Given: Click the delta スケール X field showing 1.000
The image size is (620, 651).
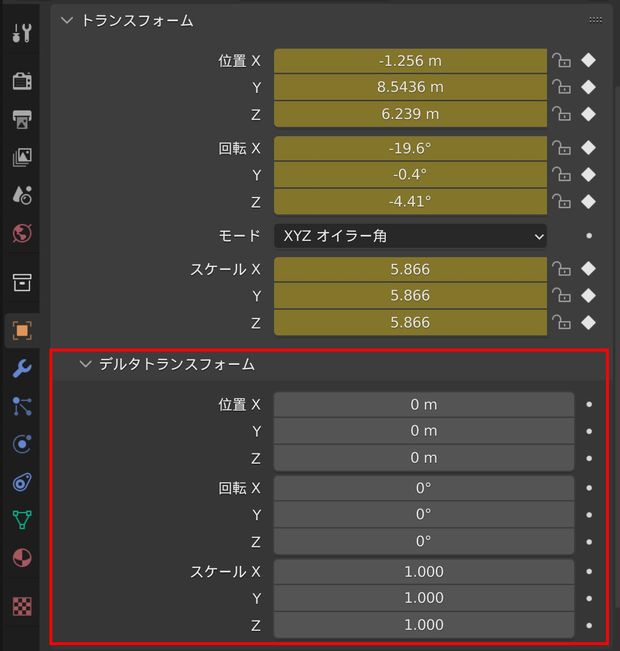Looking at the screenshot, I should click(x=424, y=572).
